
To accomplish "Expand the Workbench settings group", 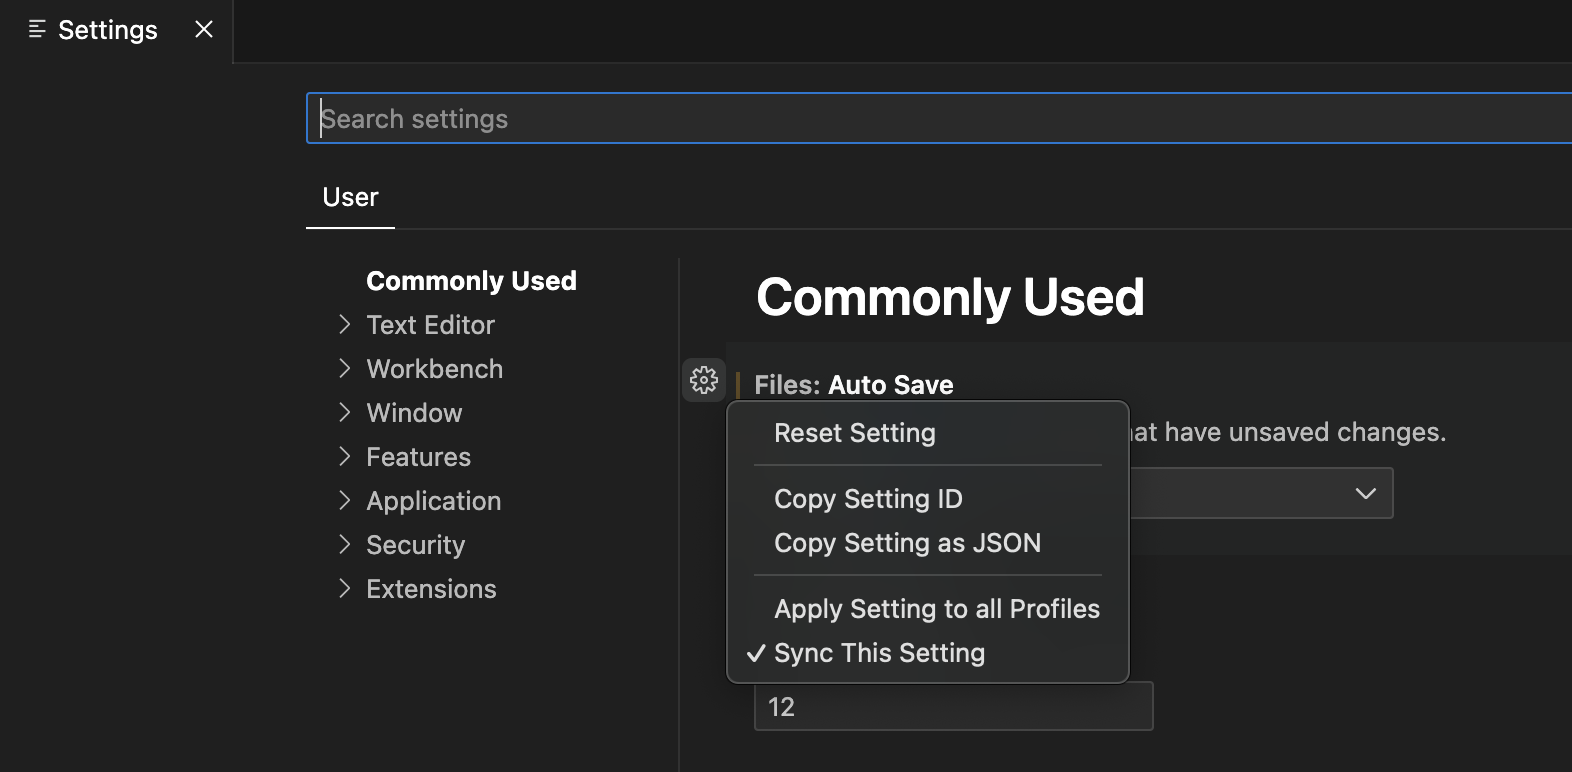I will point(345,369).
